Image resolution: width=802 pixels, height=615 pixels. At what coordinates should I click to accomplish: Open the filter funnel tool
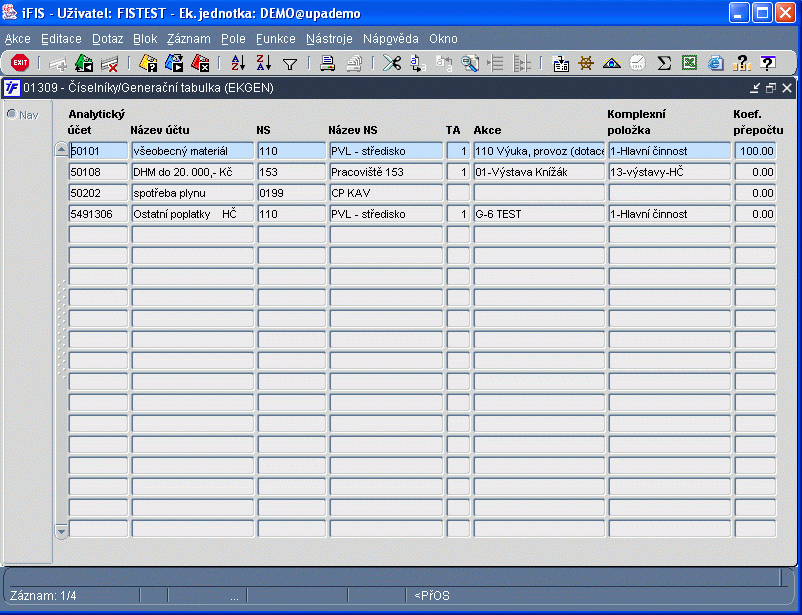tap(290, 64)
